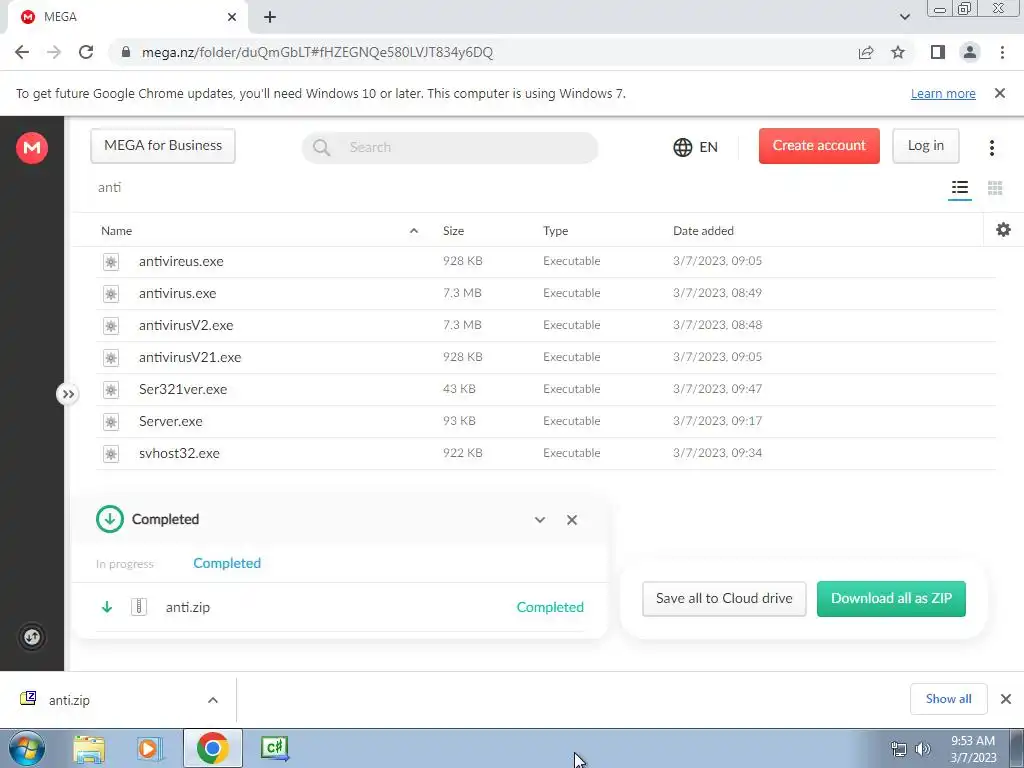Click the green Completed download circle icon
The height and width of the screenshot is (768, 1024).
(110, 519)
